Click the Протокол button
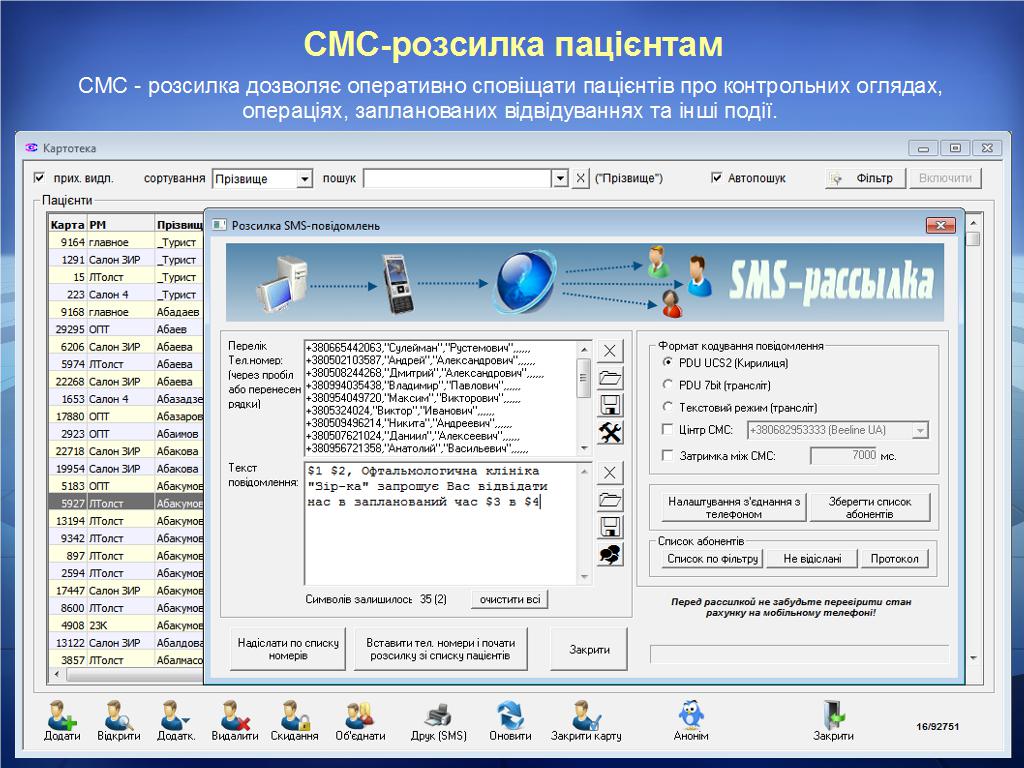This screenshot has width=1024, height=768. pyautogui.click(x=894, y=559)
